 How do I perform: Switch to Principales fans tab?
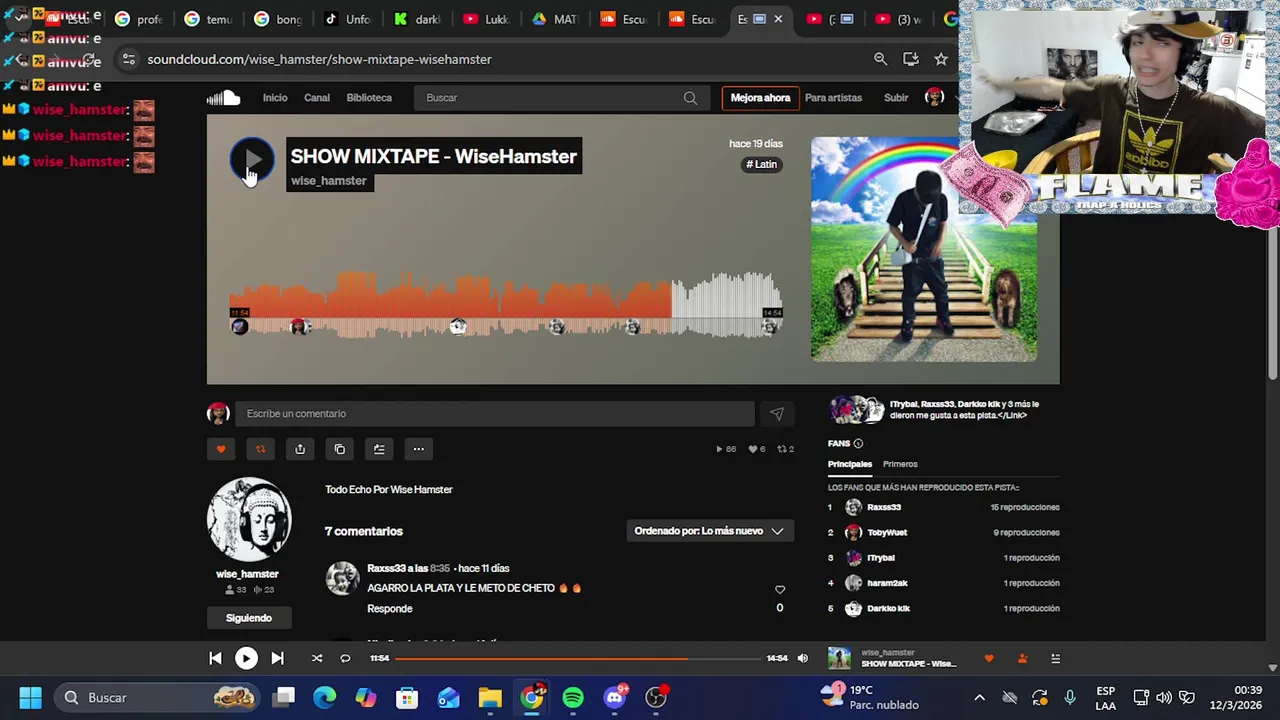(x=850, y=464)
